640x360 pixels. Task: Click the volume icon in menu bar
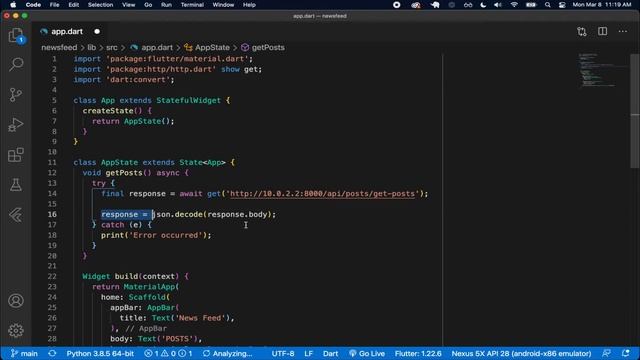(498, 5)
